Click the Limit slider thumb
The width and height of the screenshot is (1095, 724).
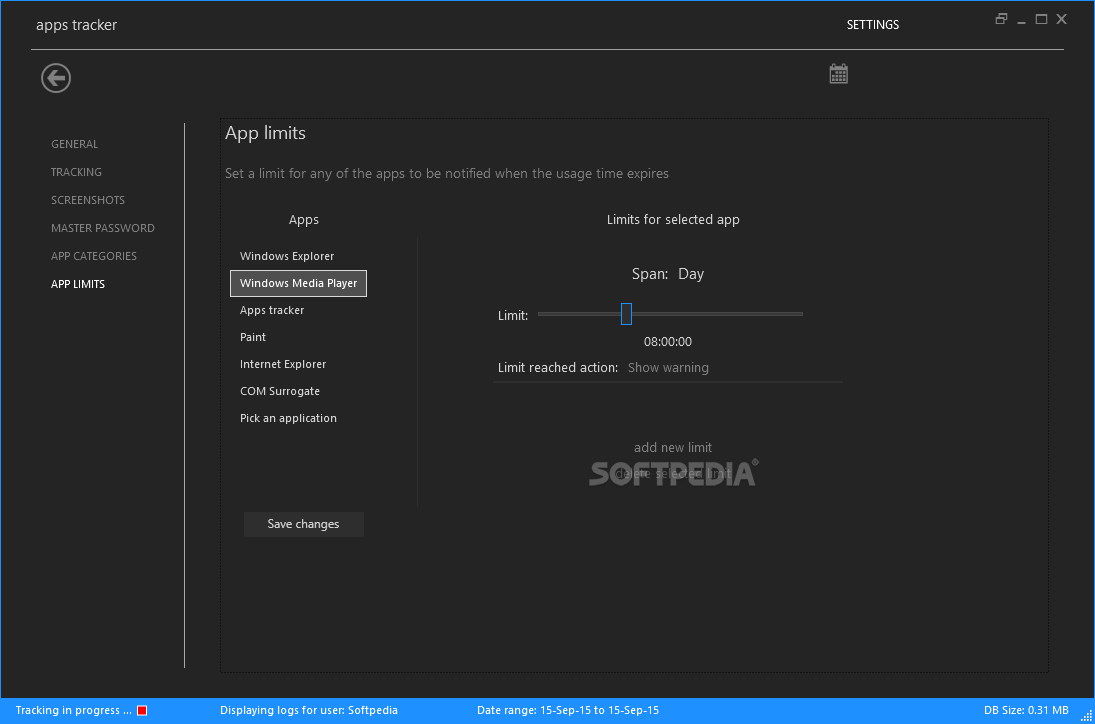click(626, 314)
